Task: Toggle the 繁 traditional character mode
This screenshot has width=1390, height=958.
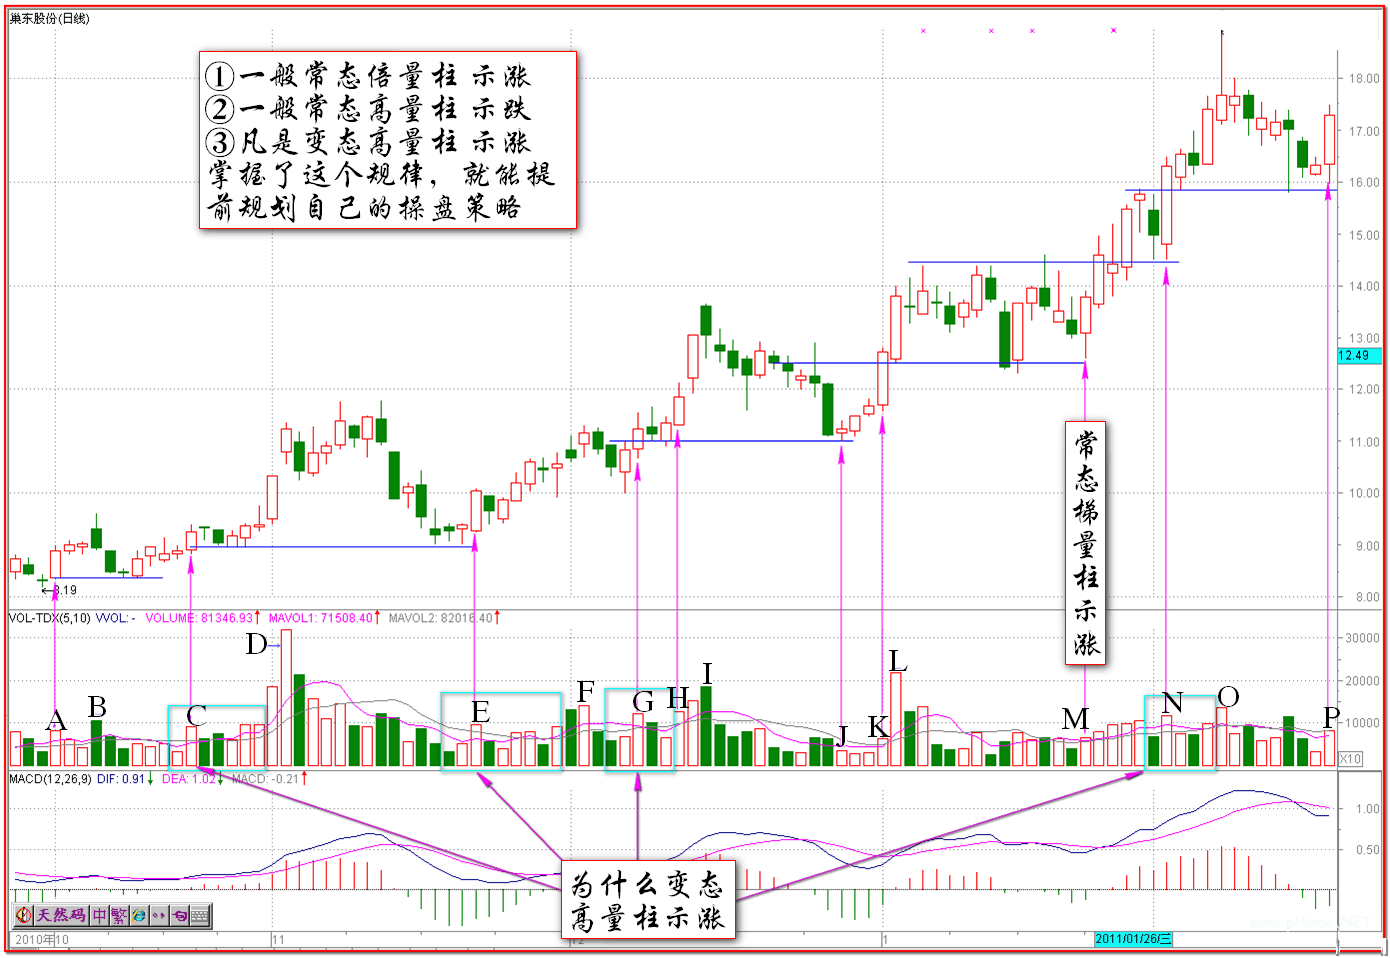Action: click(119, 915)
